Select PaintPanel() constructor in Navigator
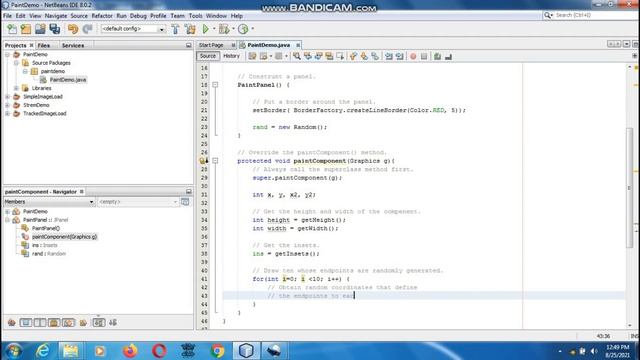 46,228
